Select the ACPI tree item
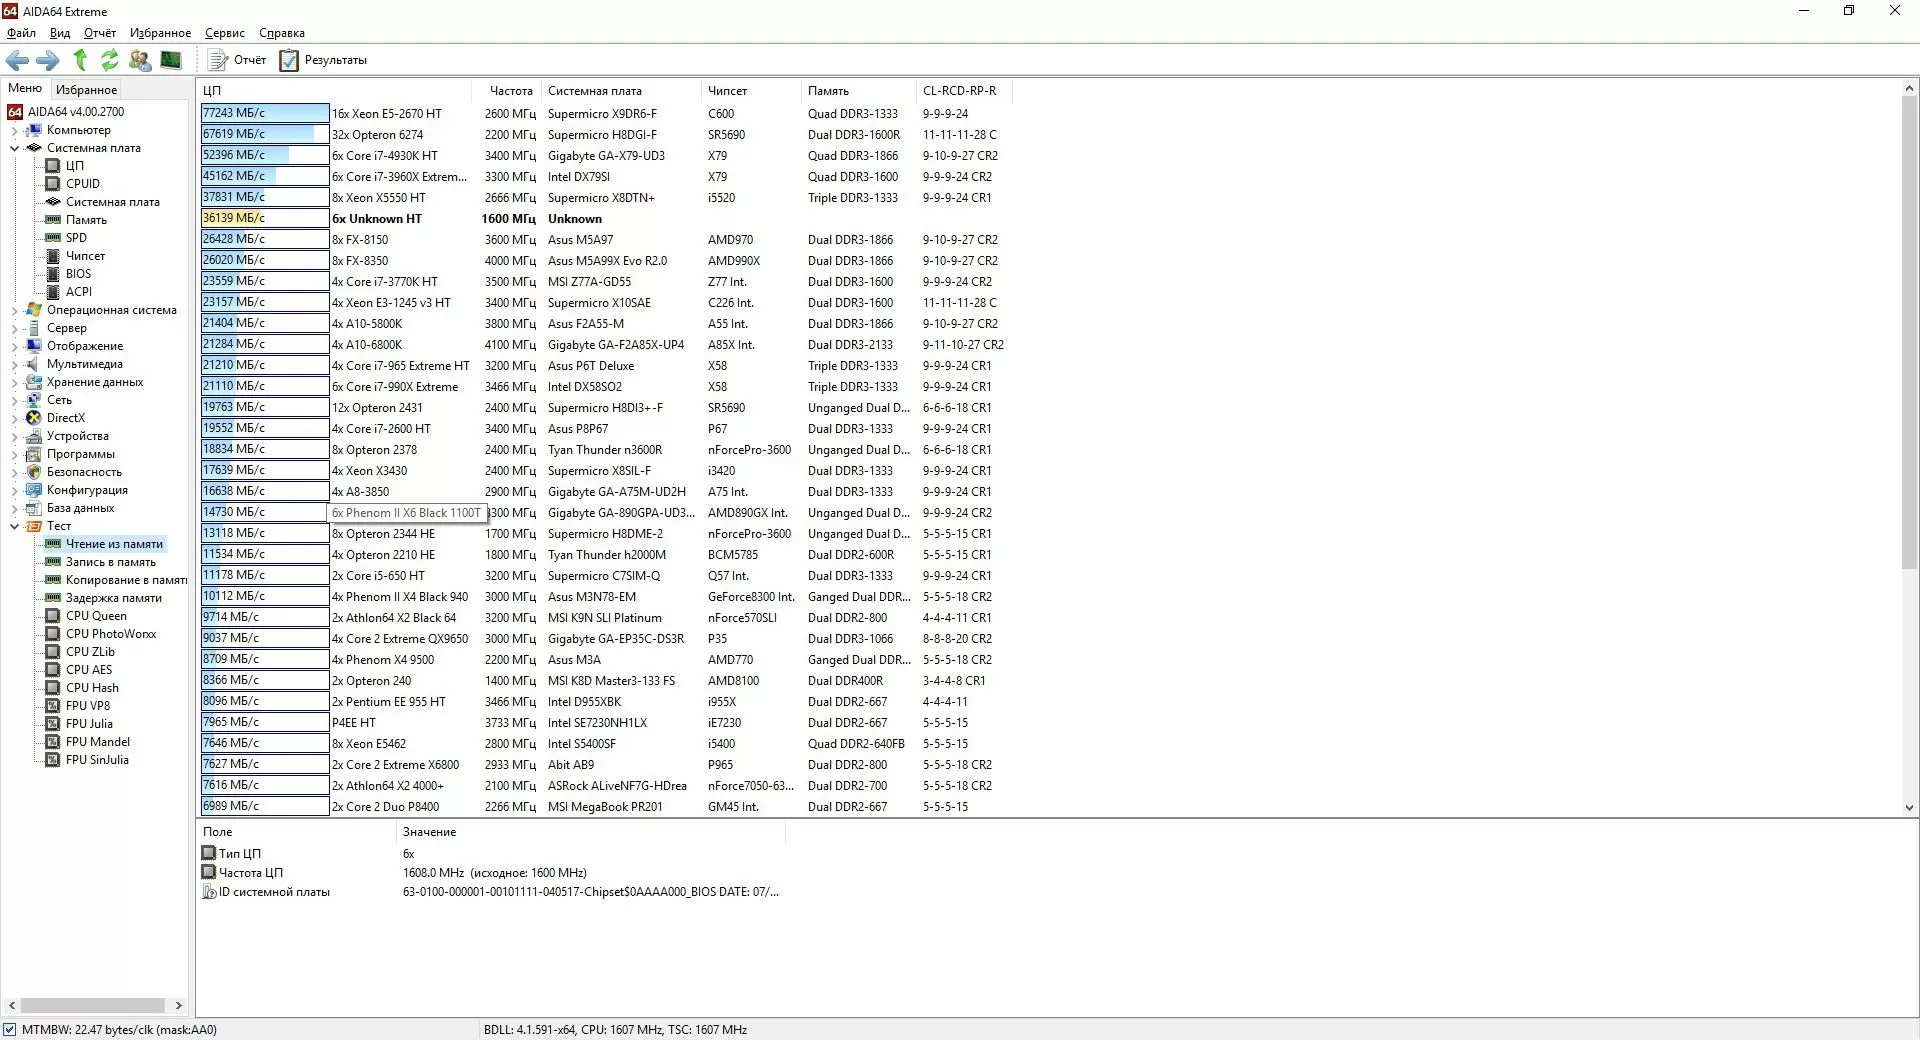This screenshot has height=1040, width=1920. coord(78,292)
